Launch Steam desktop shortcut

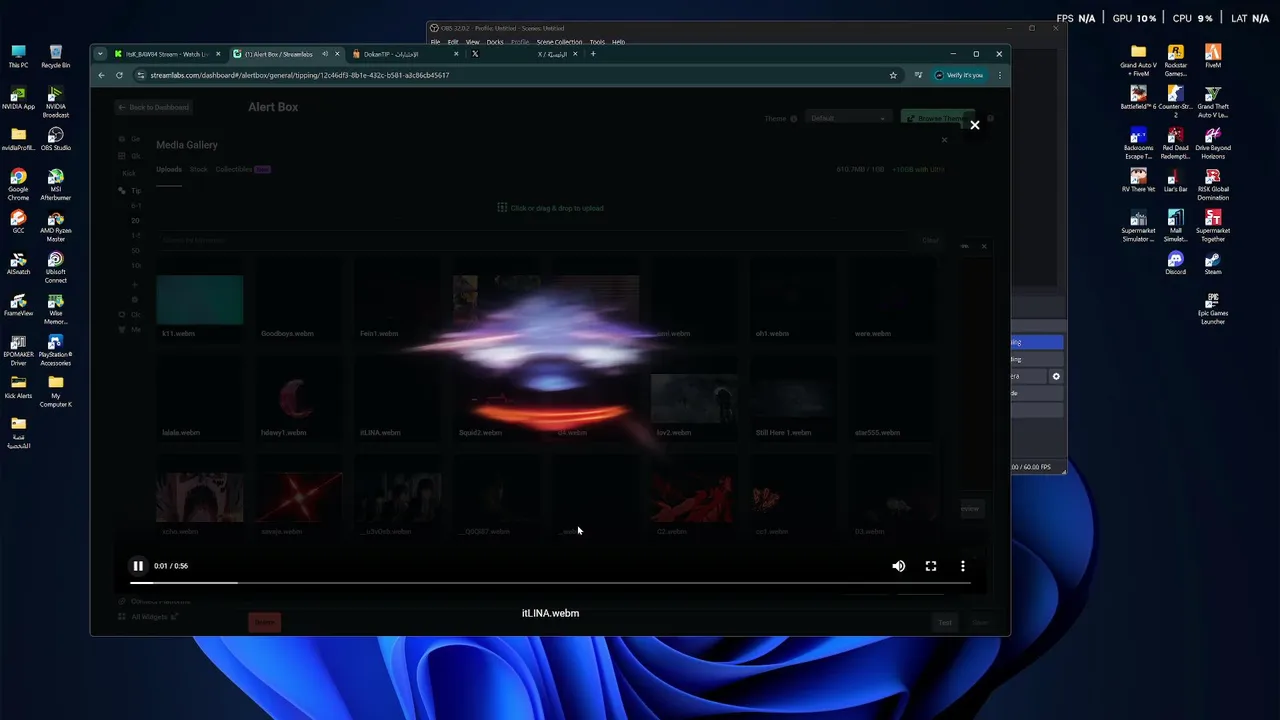1213,263
